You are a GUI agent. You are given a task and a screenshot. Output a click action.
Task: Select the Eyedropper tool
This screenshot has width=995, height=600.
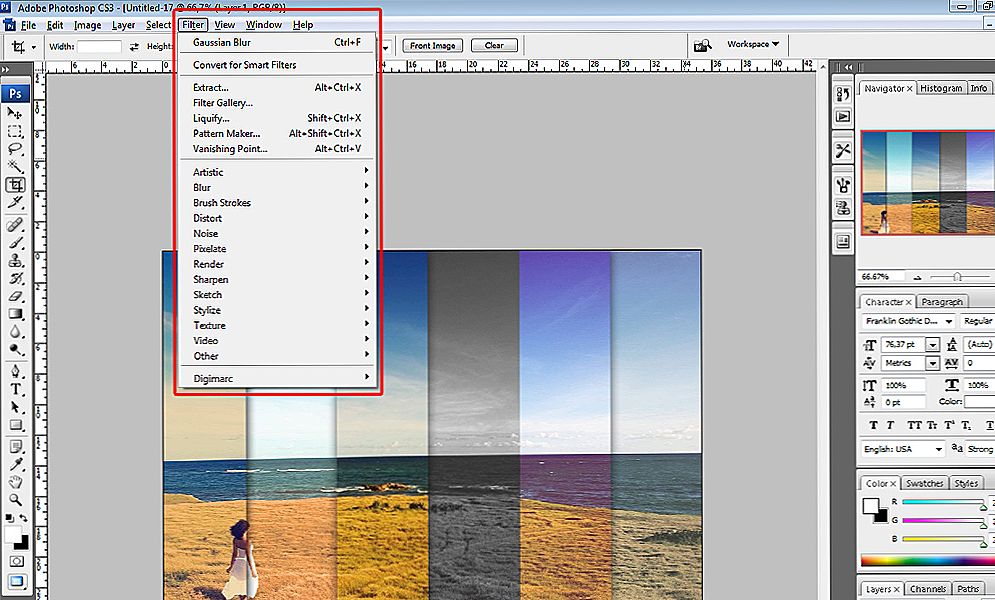pos(15,464)
